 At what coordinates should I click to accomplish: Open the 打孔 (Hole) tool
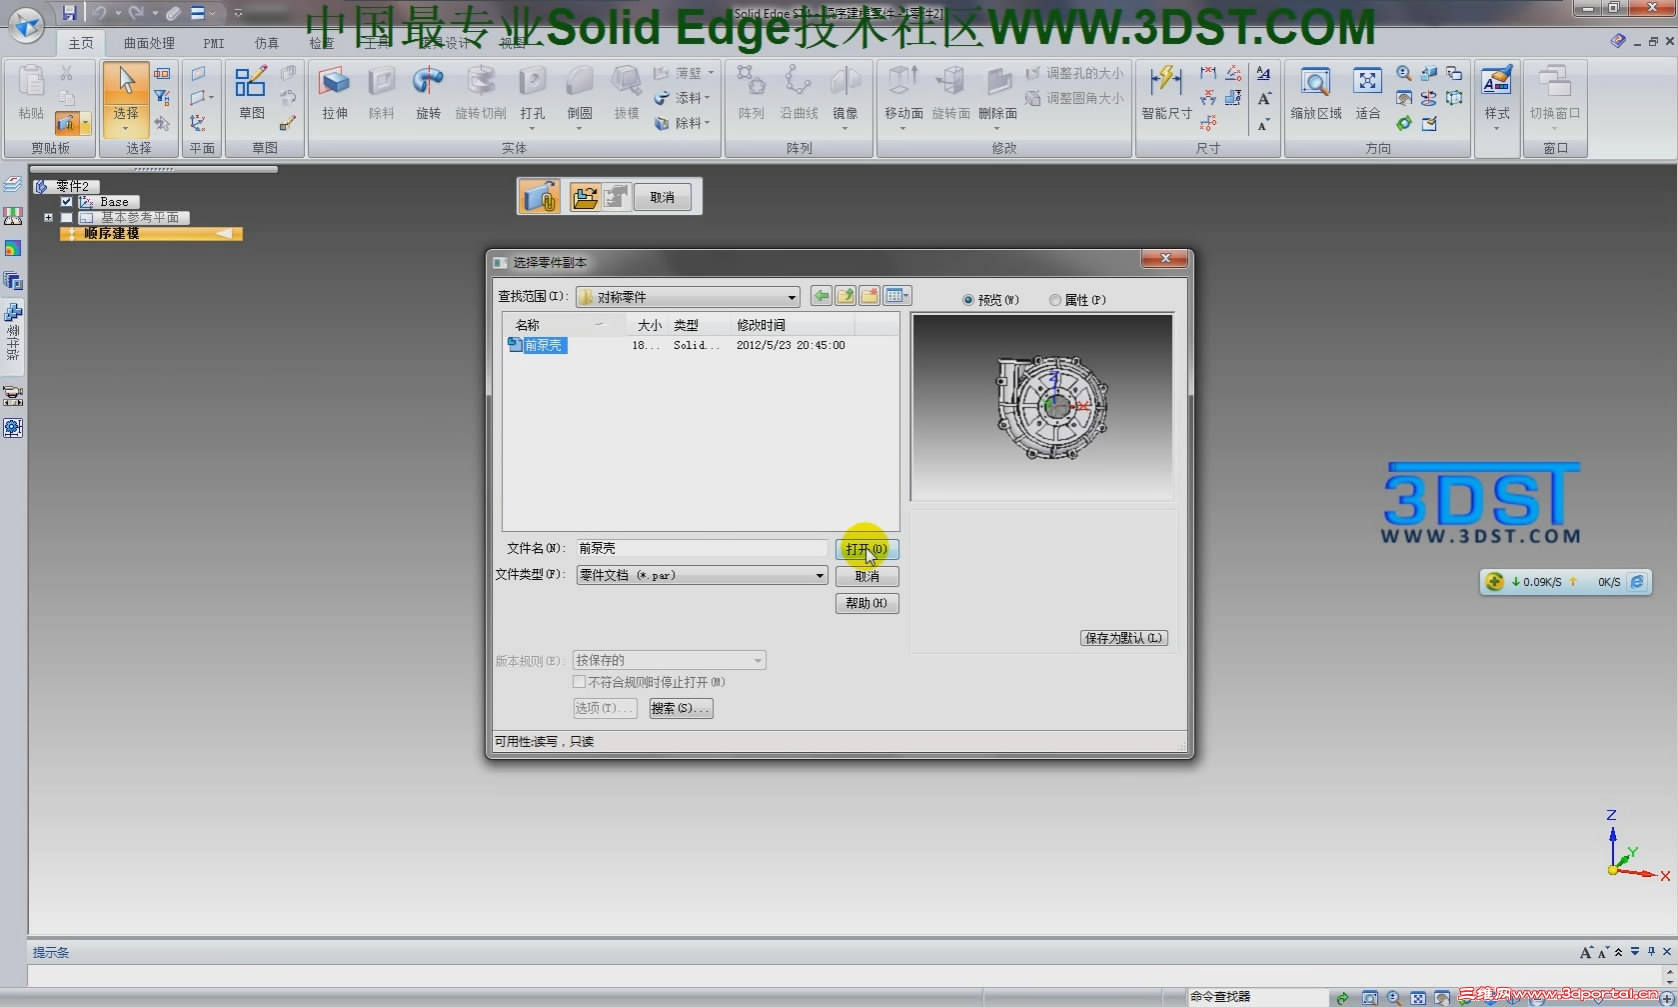pos(532,95)
